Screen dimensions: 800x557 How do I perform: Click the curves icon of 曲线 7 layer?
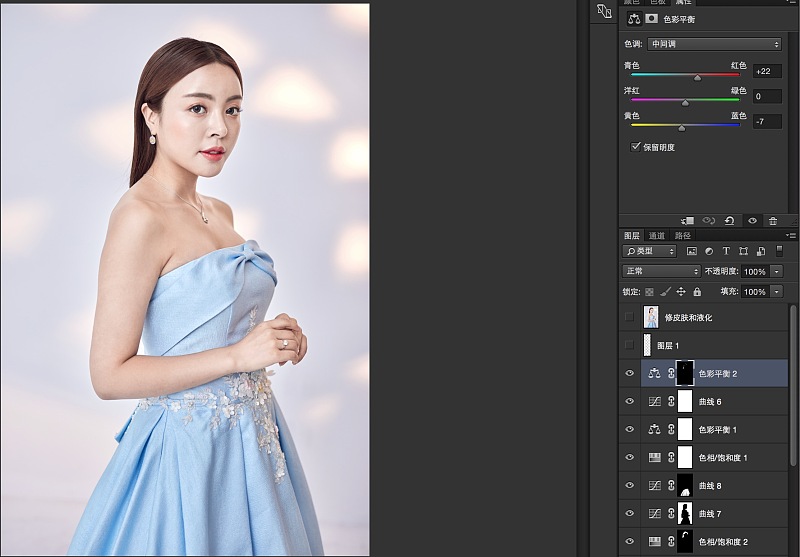point(654,514)
